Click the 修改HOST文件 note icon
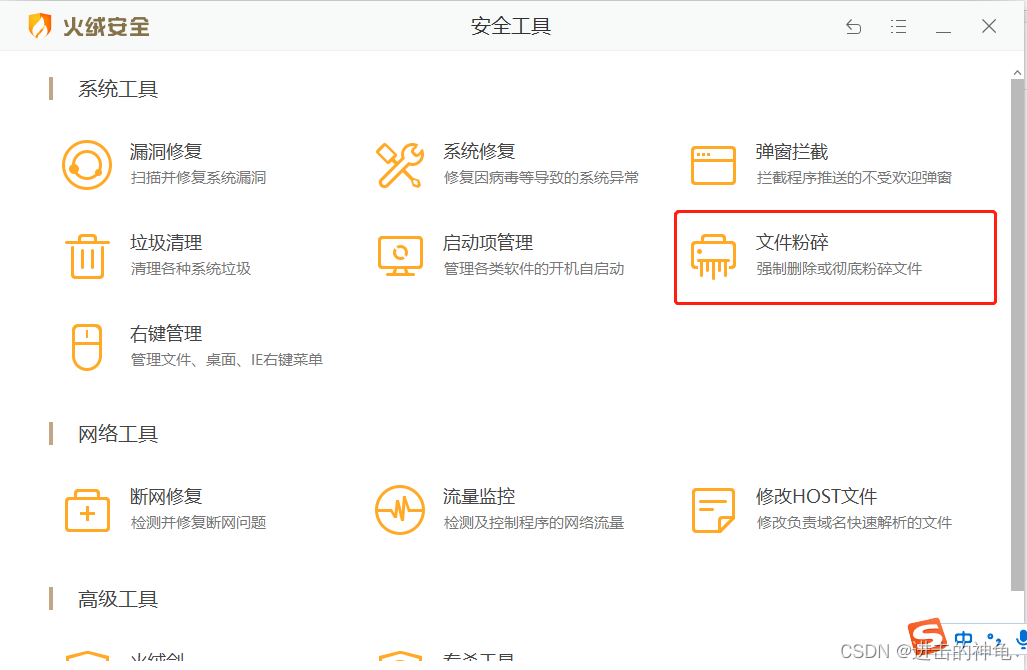This screenshot has width=1027, height=670. pos(713,510)
